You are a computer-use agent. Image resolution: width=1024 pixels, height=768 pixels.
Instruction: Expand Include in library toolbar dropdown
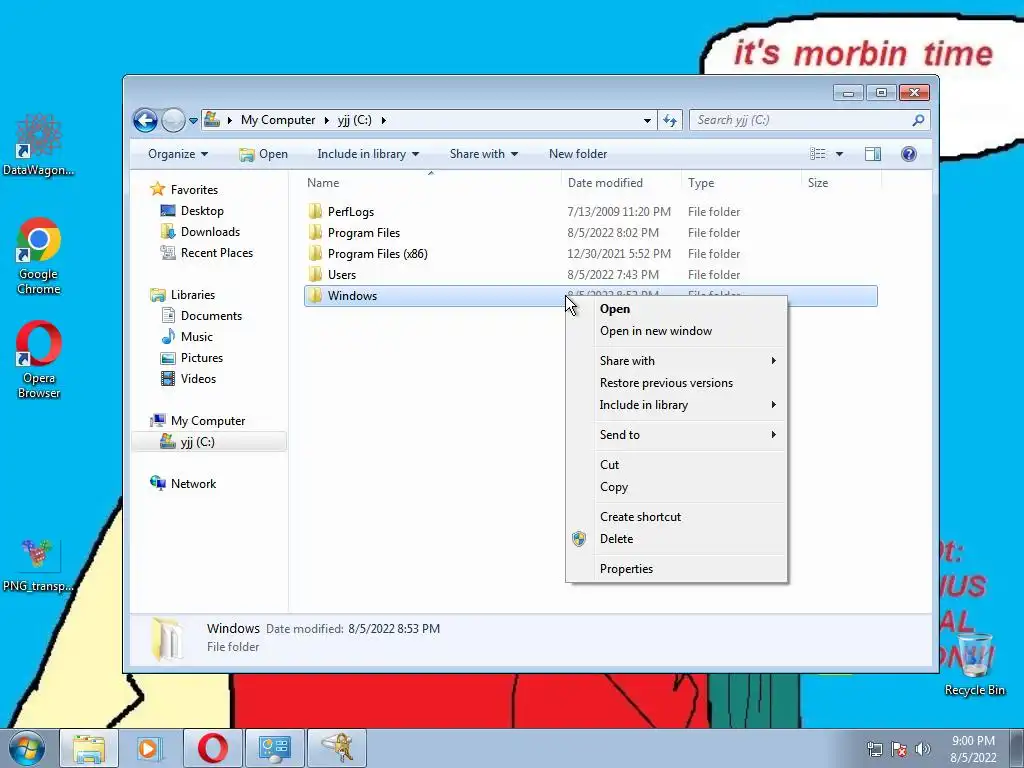pyautogui.click(x=368, y=154)
